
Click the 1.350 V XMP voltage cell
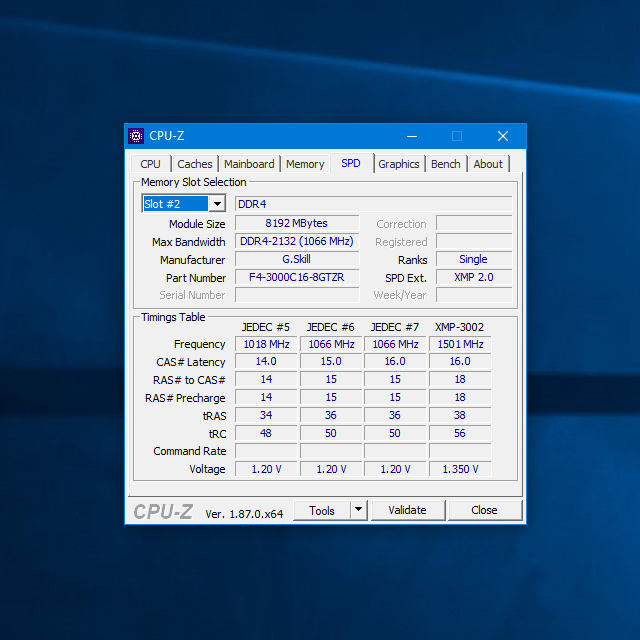[x=460, y=469]
